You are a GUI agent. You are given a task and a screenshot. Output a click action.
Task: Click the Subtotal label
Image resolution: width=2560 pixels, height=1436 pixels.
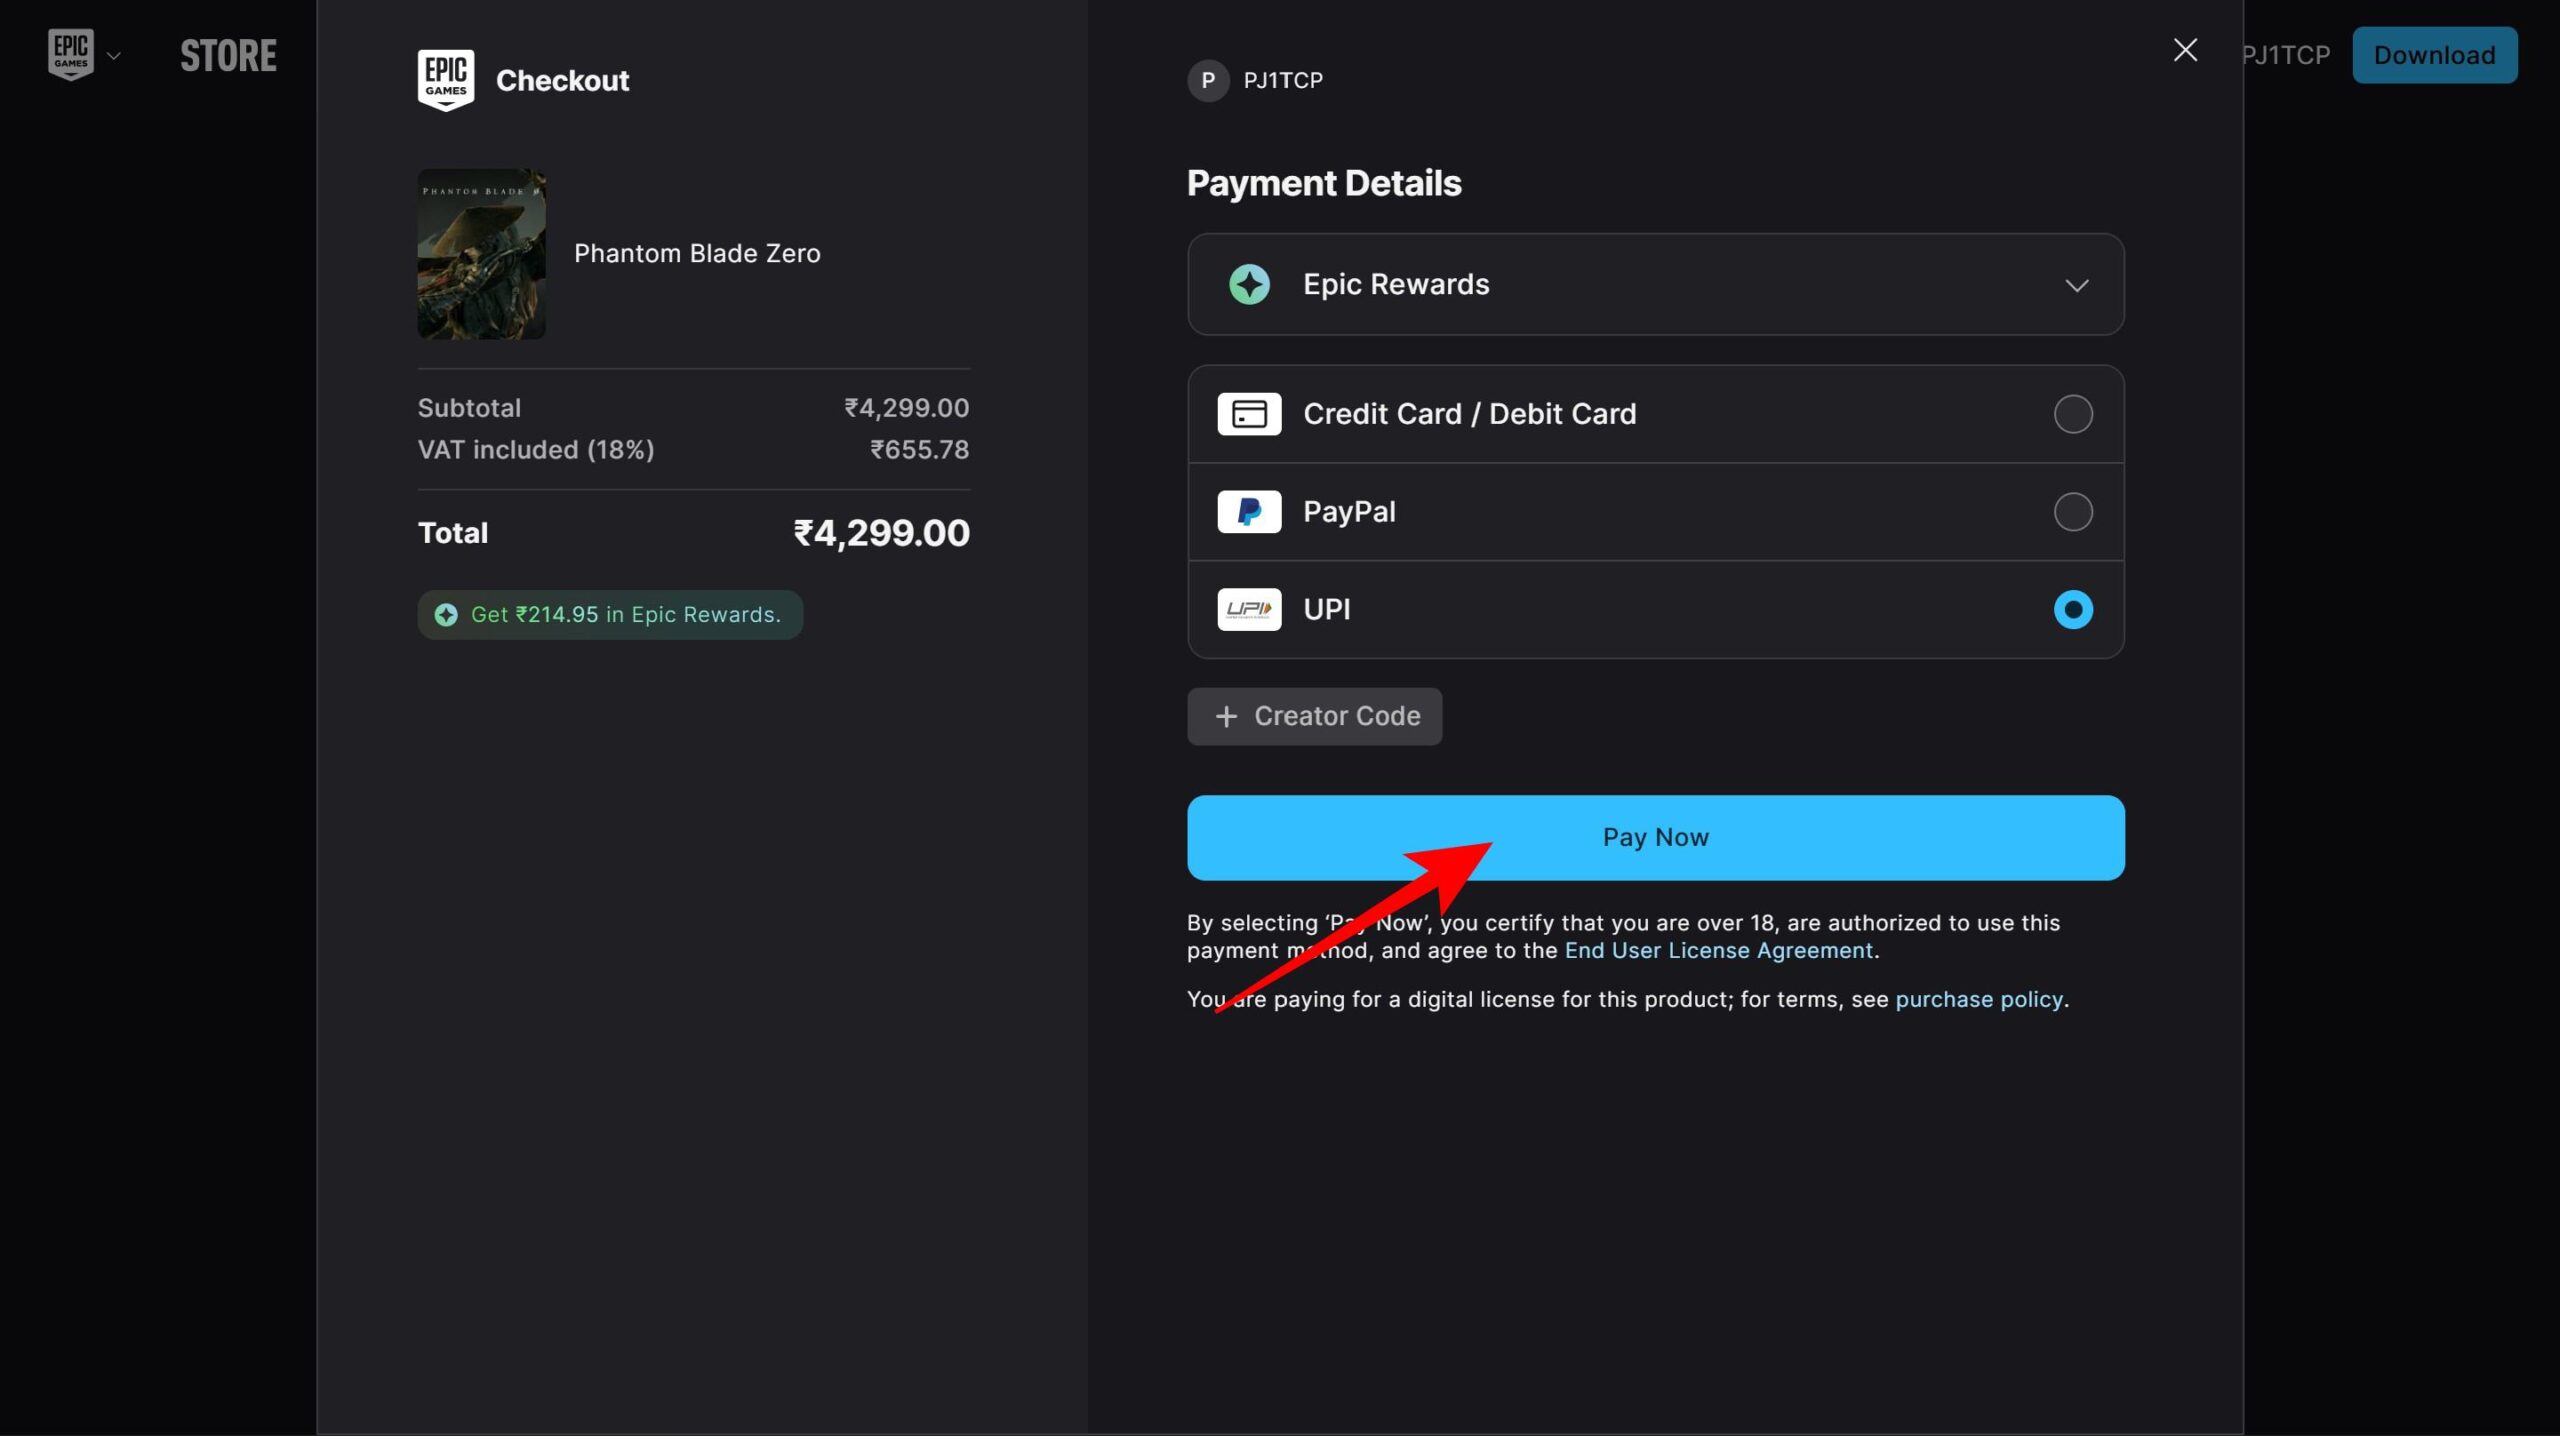pos(469,408)
